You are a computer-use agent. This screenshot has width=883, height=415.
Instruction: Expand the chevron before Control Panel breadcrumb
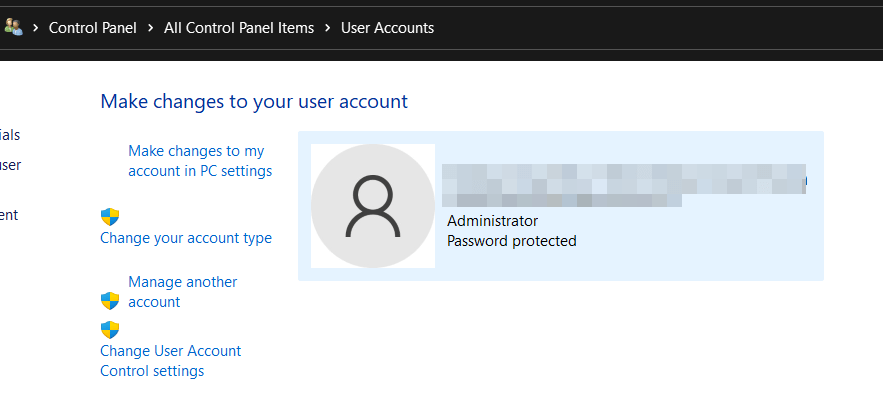tap(36, 28)
